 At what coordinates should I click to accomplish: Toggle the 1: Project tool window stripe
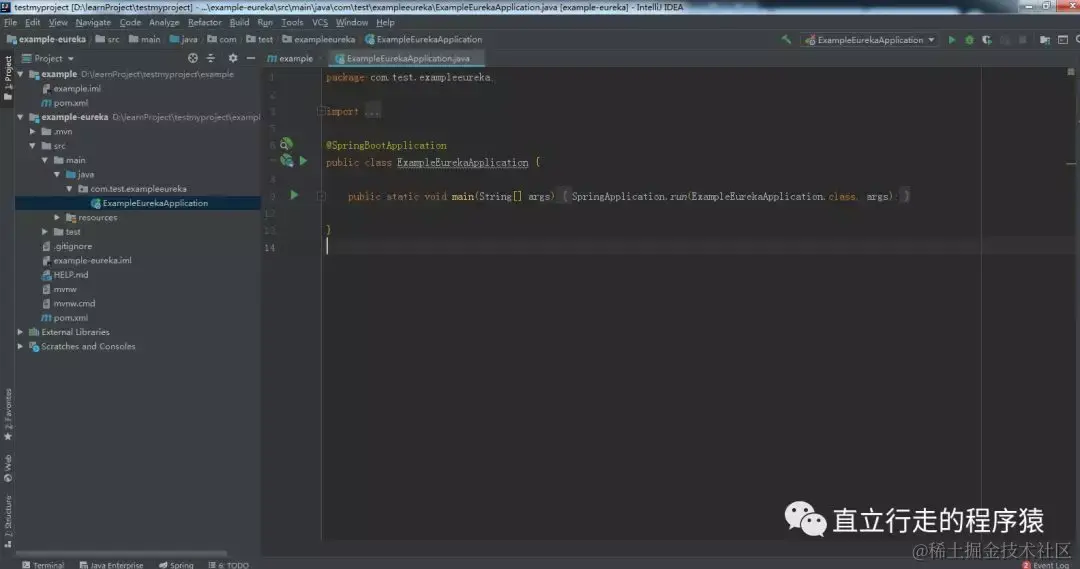point(8,78)
